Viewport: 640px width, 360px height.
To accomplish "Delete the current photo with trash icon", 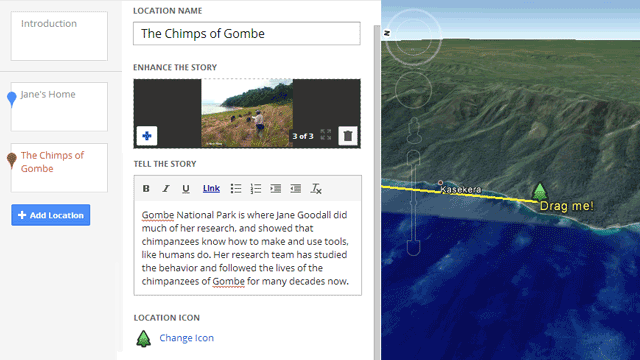I will (x=348, y=136).
